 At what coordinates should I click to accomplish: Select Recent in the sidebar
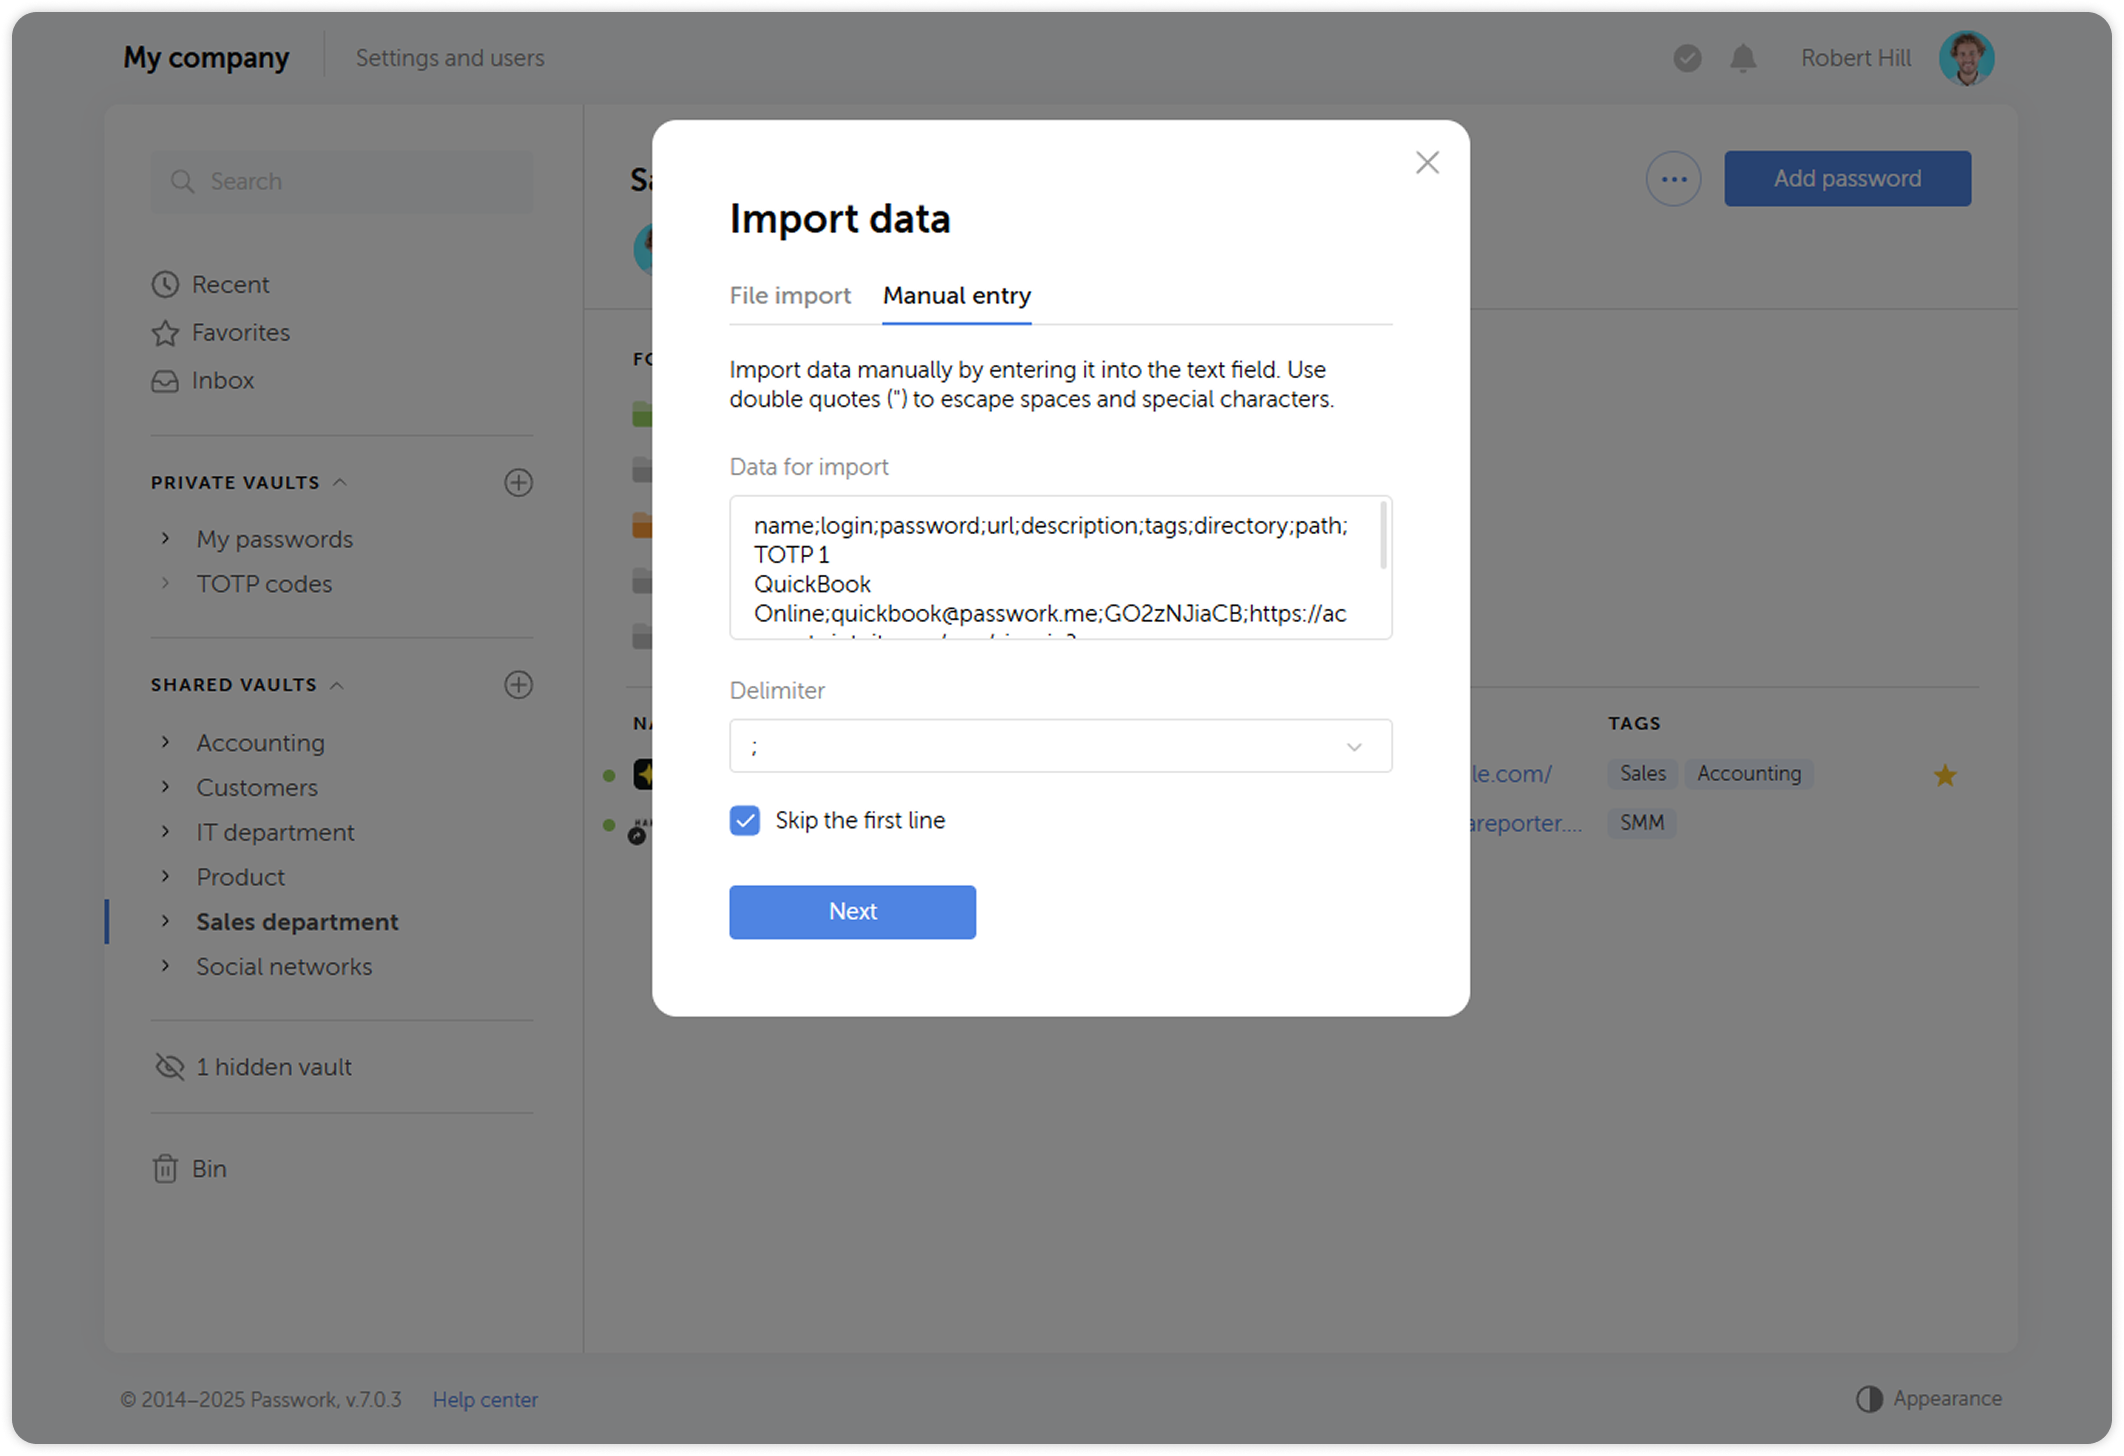tap(230, 284)
